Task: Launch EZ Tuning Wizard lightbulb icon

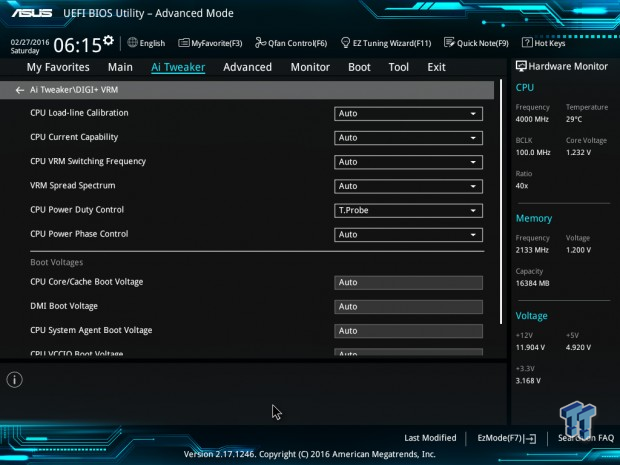Action: pyautogui.click(x=345, y=42)
